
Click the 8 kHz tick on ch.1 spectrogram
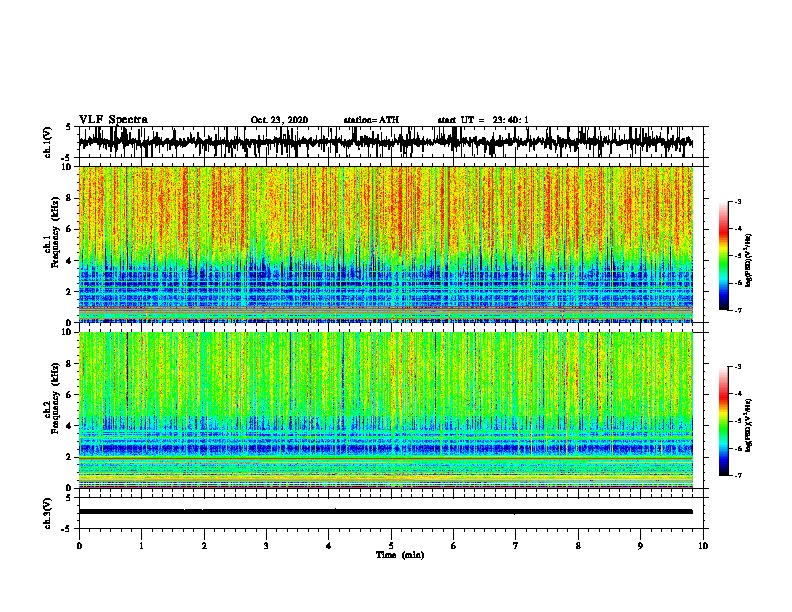click(69, 198)
